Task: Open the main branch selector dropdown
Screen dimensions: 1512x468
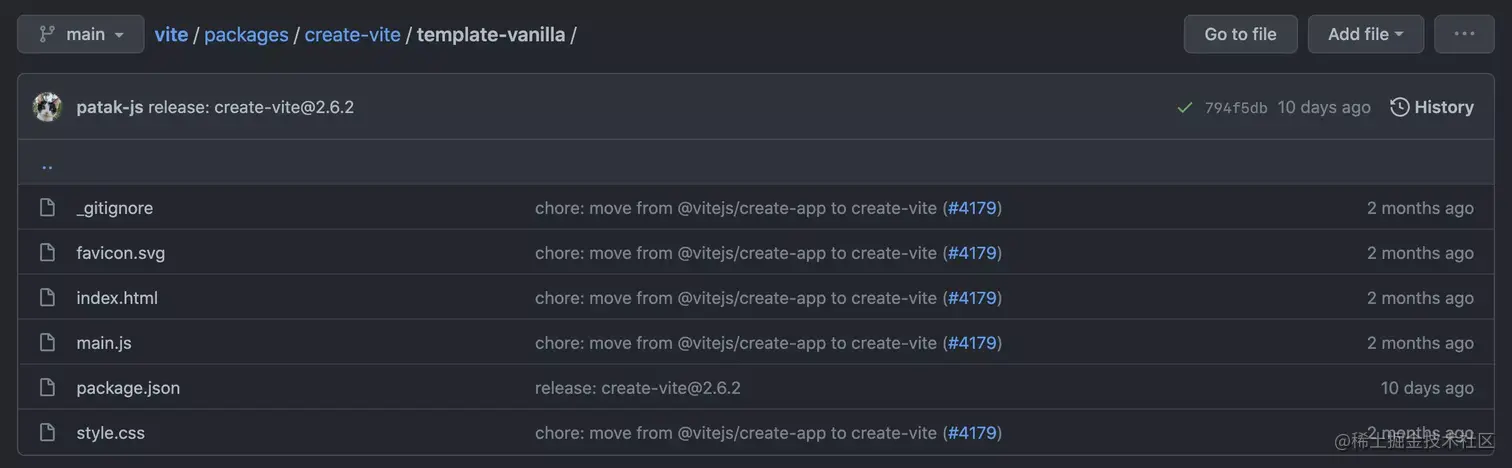Action: coord(81,34)
